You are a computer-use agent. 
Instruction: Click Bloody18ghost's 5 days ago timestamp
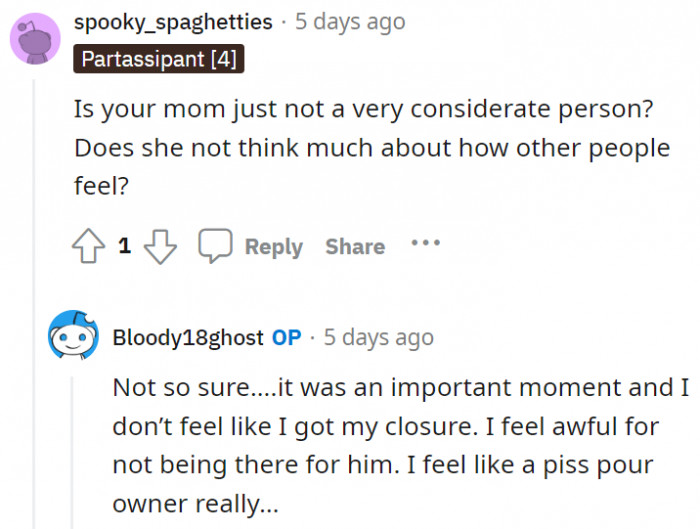tap(378, 337)
